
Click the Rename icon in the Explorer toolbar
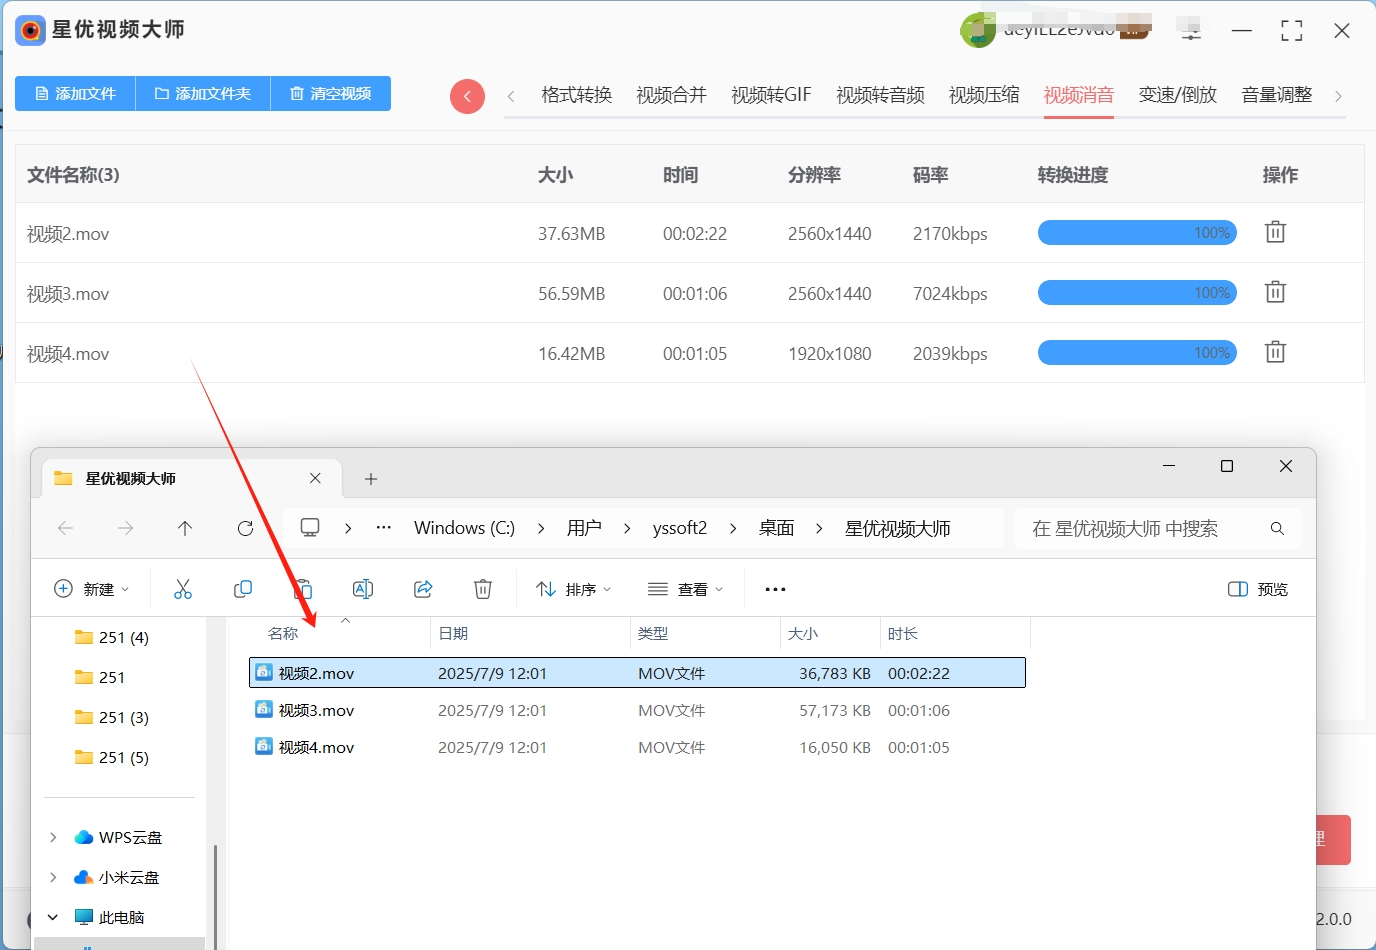(x=363, y=589)
